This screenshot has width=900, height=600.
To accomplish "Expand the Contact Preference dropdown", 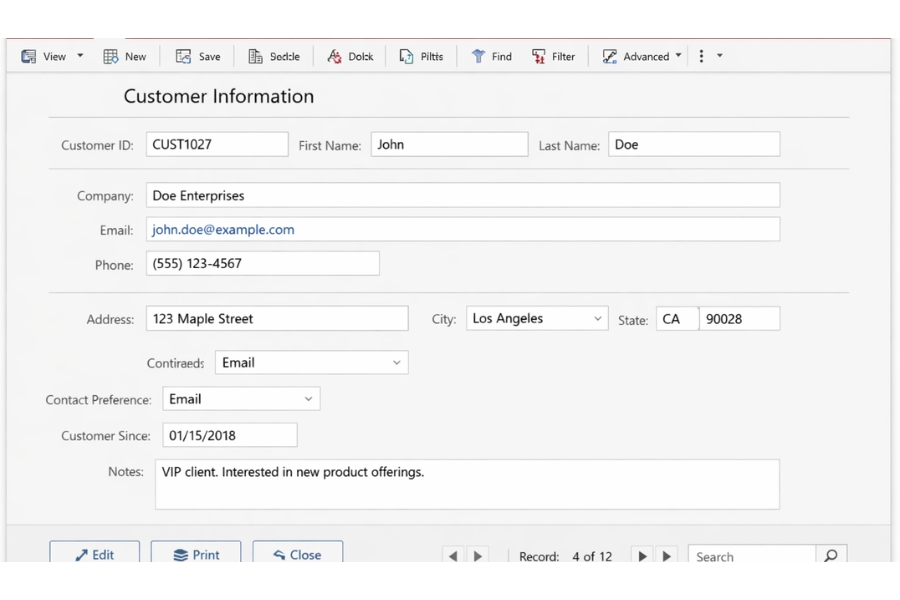I will (x=308, y=399).
